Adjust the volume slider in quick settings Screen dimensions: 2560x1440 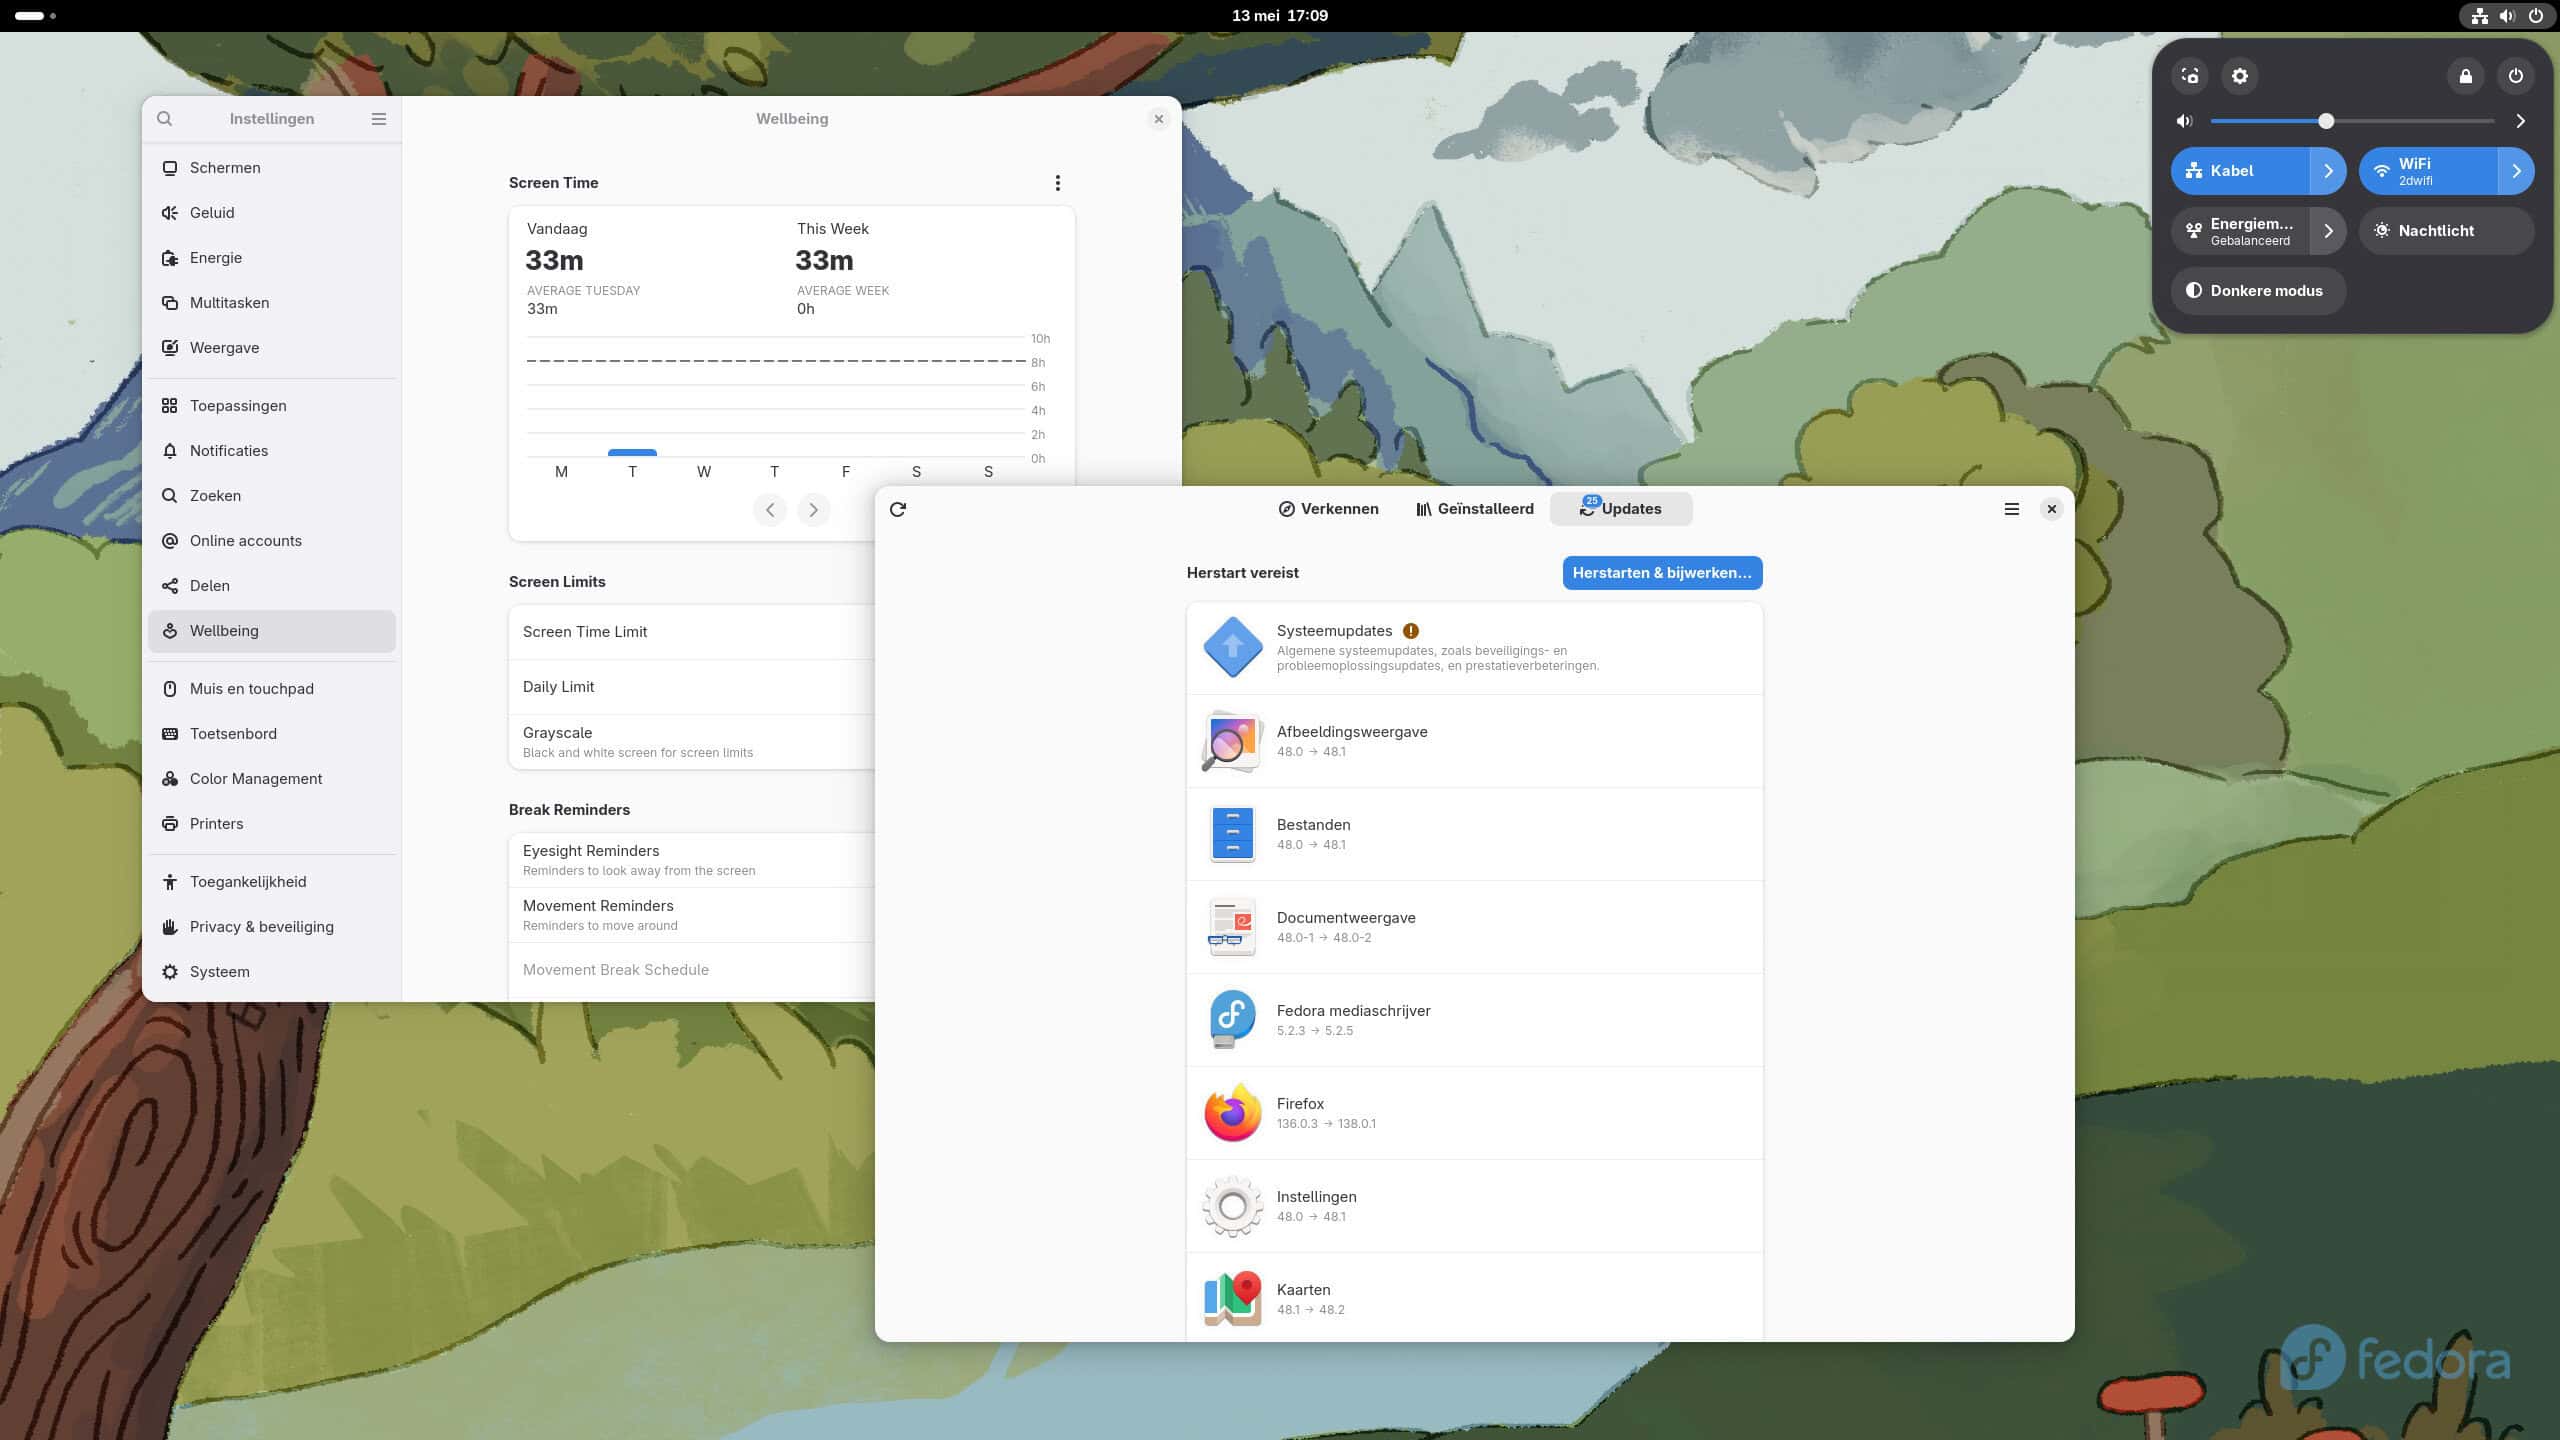point(2326,121)
